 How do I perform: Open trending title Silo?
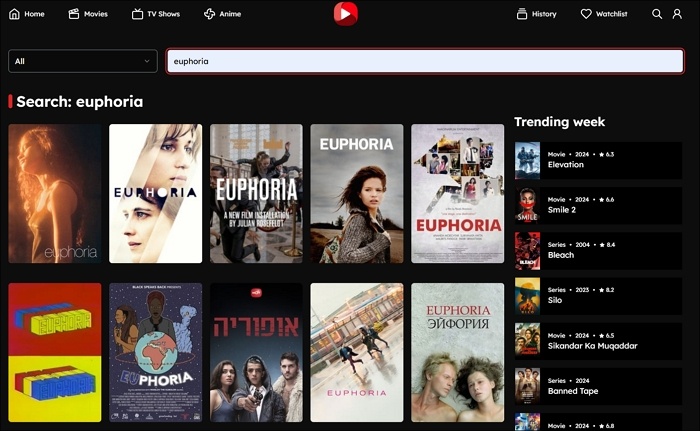click(x=554, y=300)
